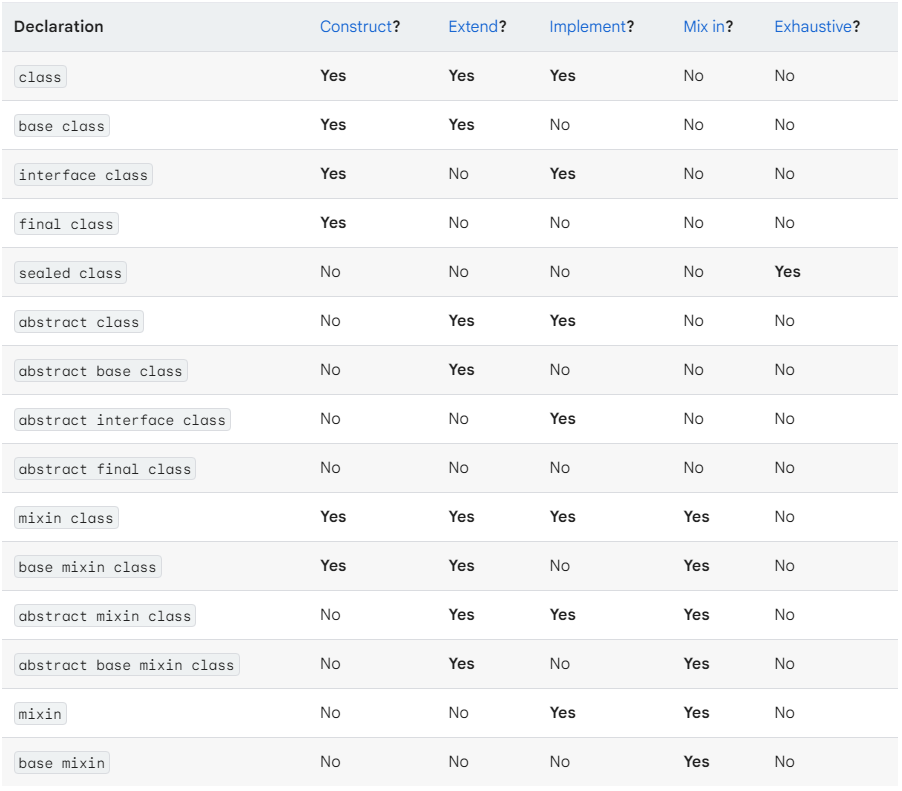Viewport: 902px width, 791px height.
Task: Click the 'abstract base mixin class' label
Action: pyautogui.click(x=126, y=665)
